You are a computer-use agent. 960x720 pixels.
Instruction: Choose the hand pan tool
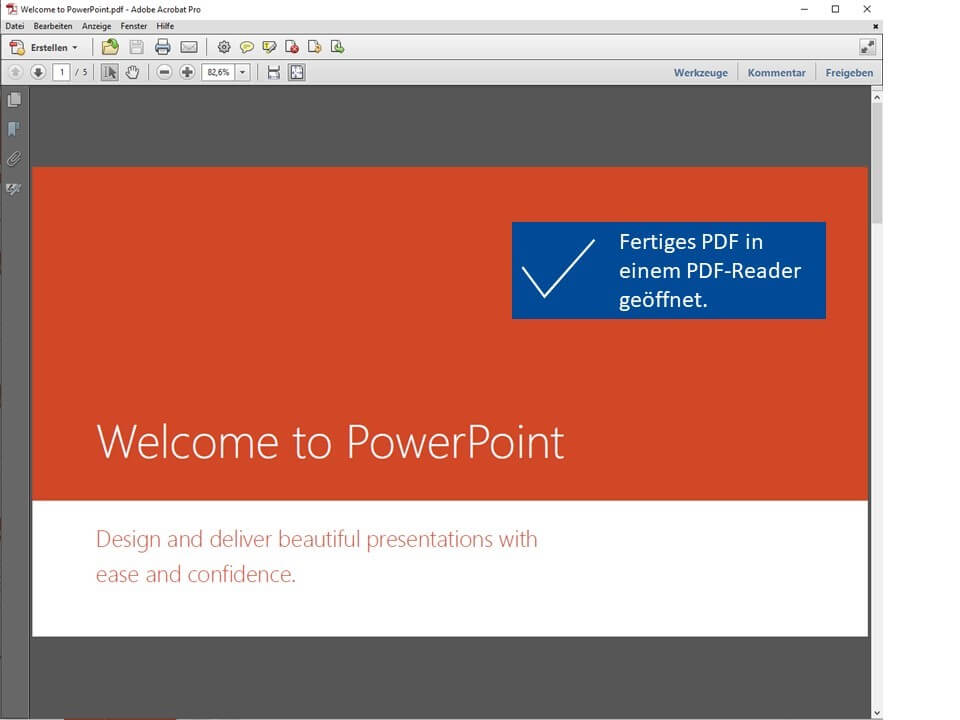[x=132, y=72]
